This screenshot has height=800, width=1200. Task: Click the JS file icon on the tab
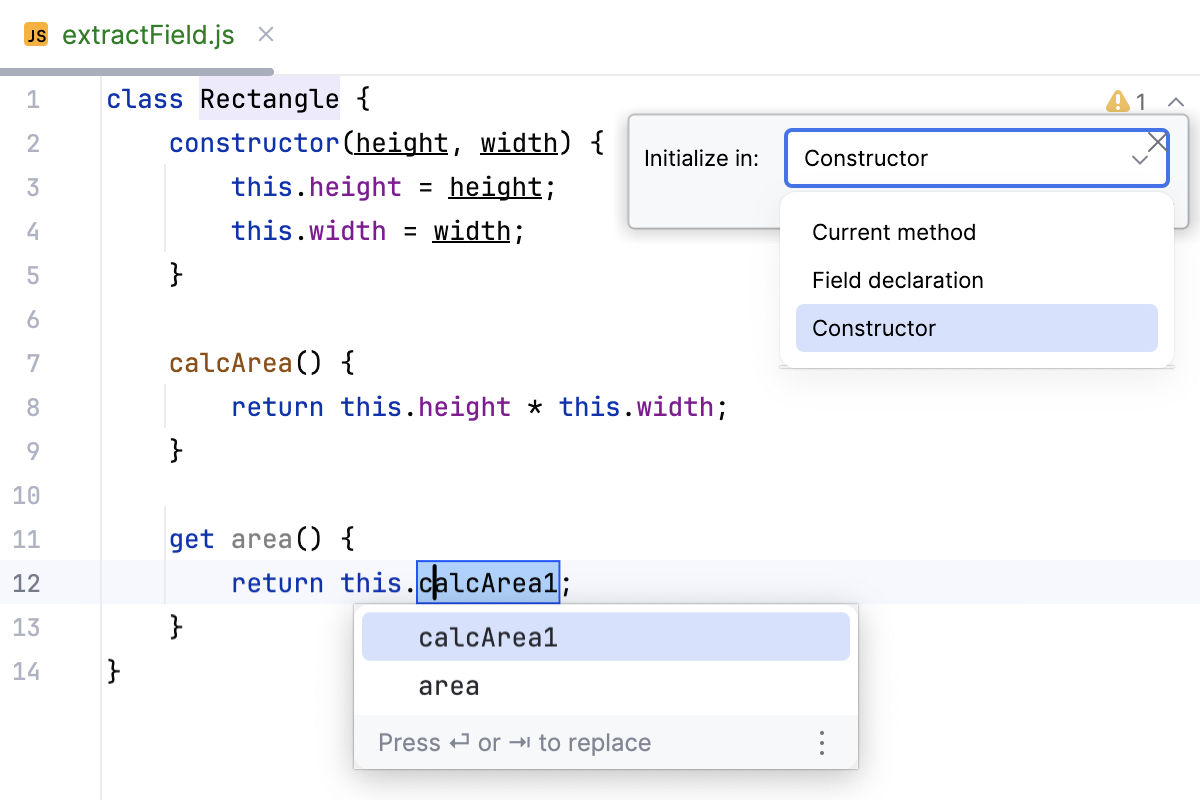pyautogui.click(x=36, y=36)
